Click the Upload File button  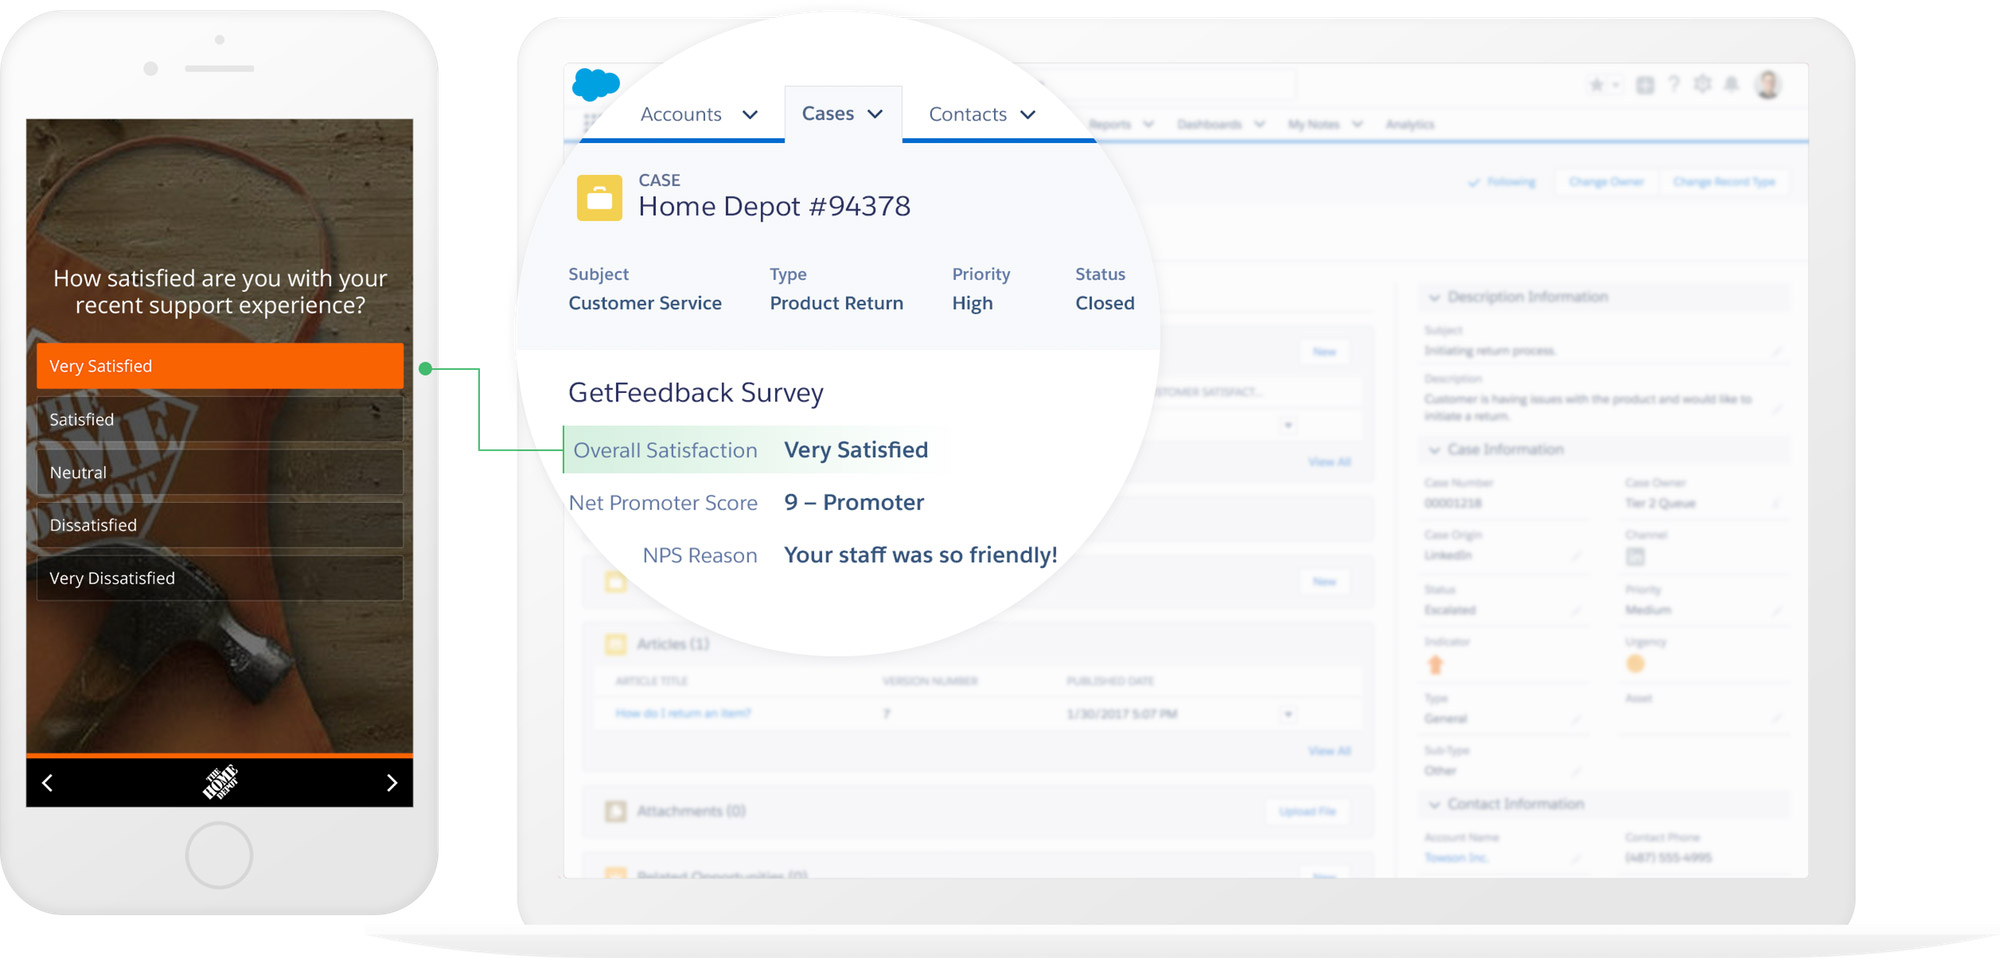point(1307,811)
